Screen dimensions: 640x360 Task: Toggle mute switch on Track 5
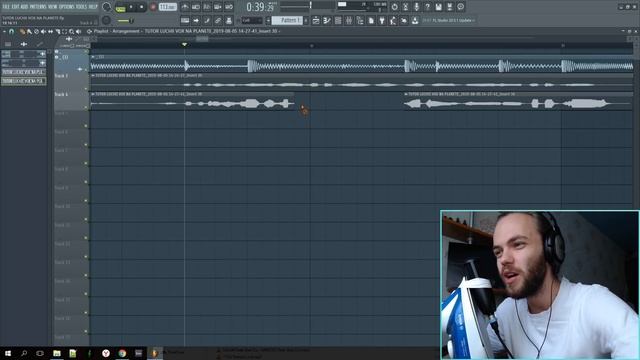coord(86,126)
